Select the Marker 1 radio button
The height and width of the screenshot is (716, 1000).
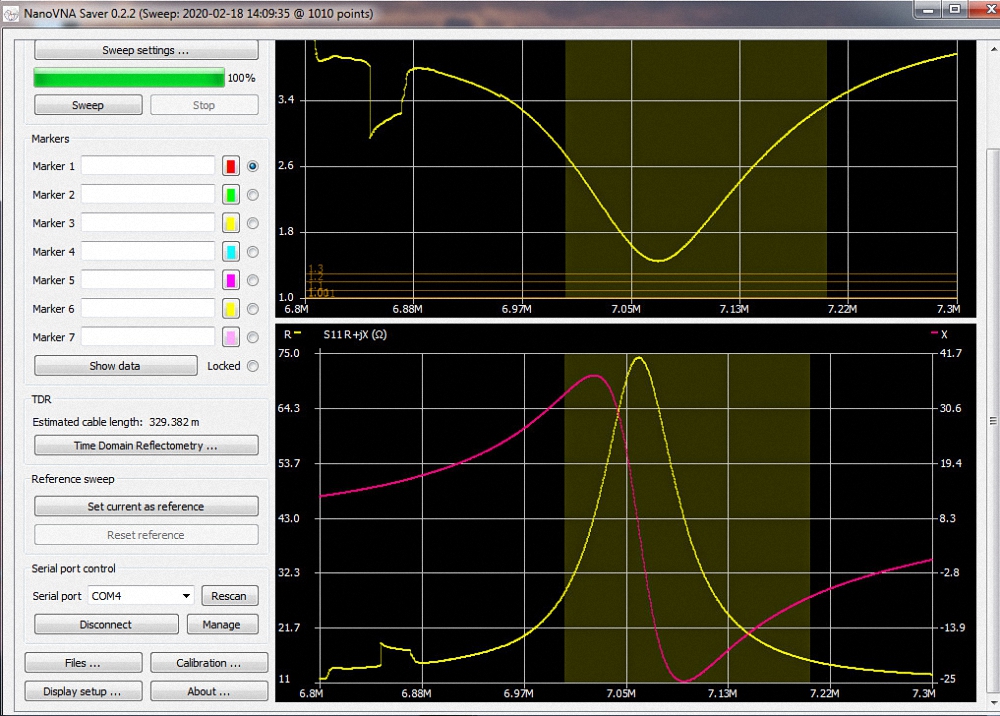click(253, 166)
